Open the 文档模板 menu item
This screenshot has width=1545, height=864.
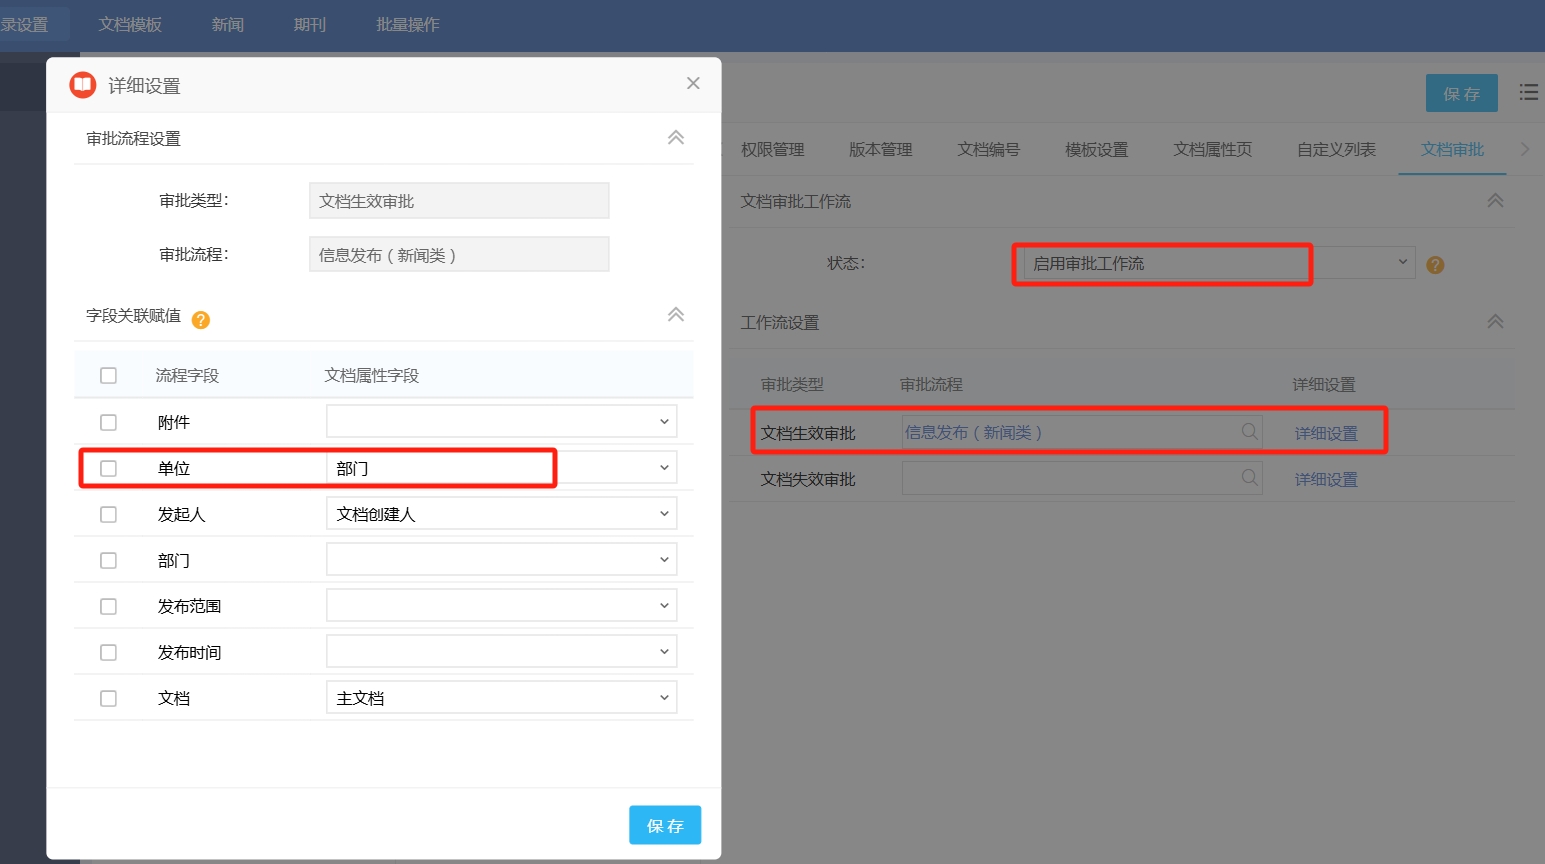coord(130,25)
